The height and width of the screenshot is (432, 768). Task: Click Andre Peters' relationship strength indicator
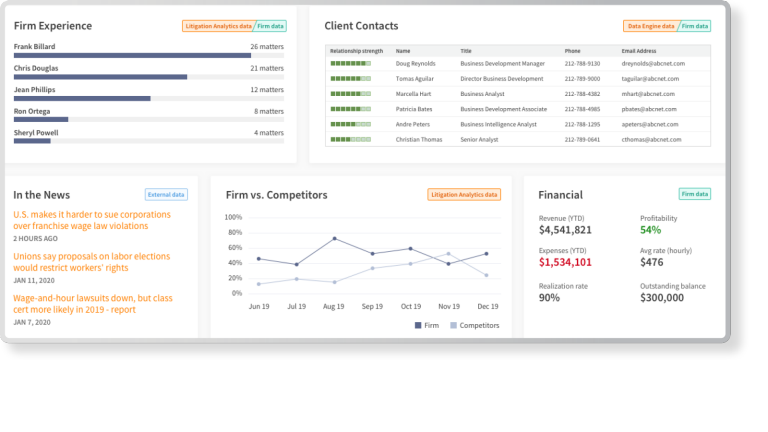(x=350, y=124)
